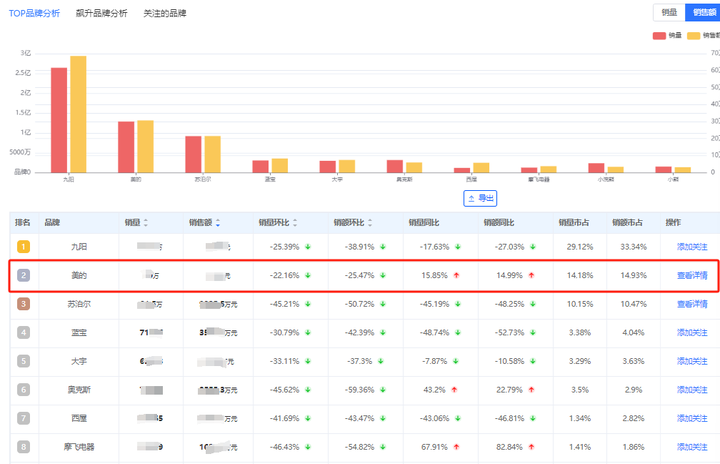Open 查看详情 for 美的 row
The image size is (720, 464).
[692, 276]
